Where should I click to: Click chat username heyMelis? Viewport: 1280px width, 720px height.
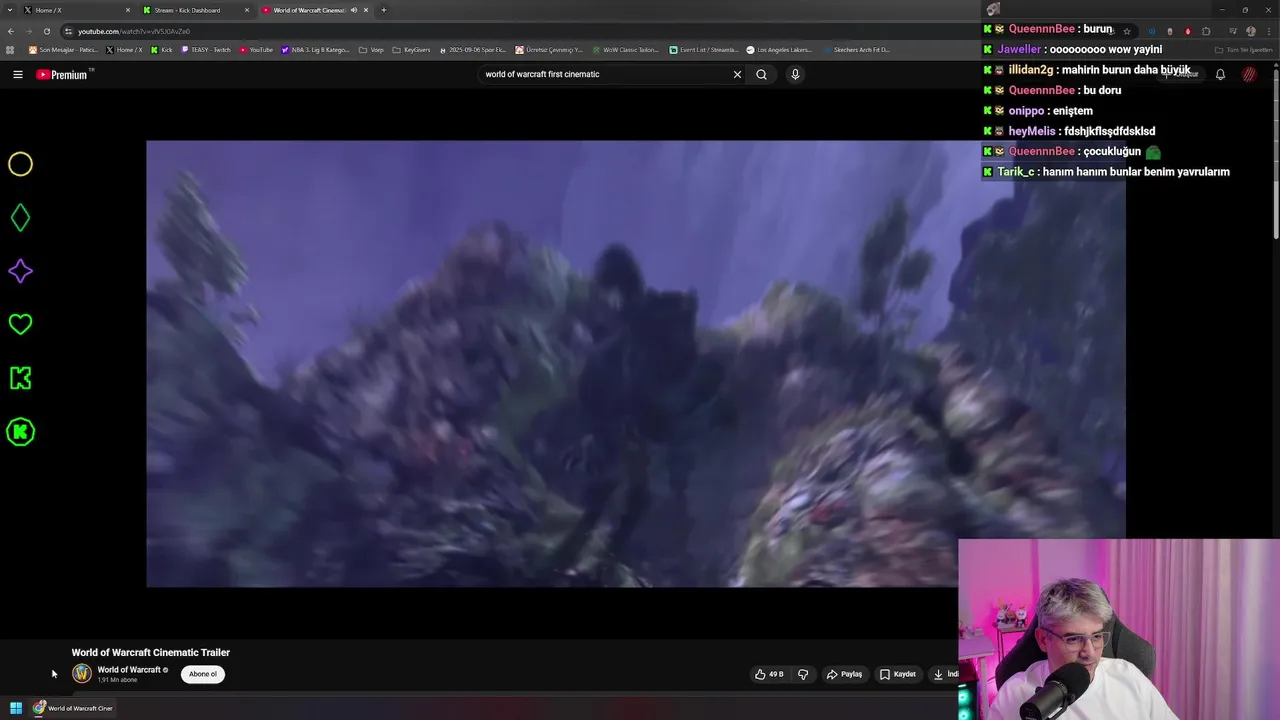[1032, 131]
